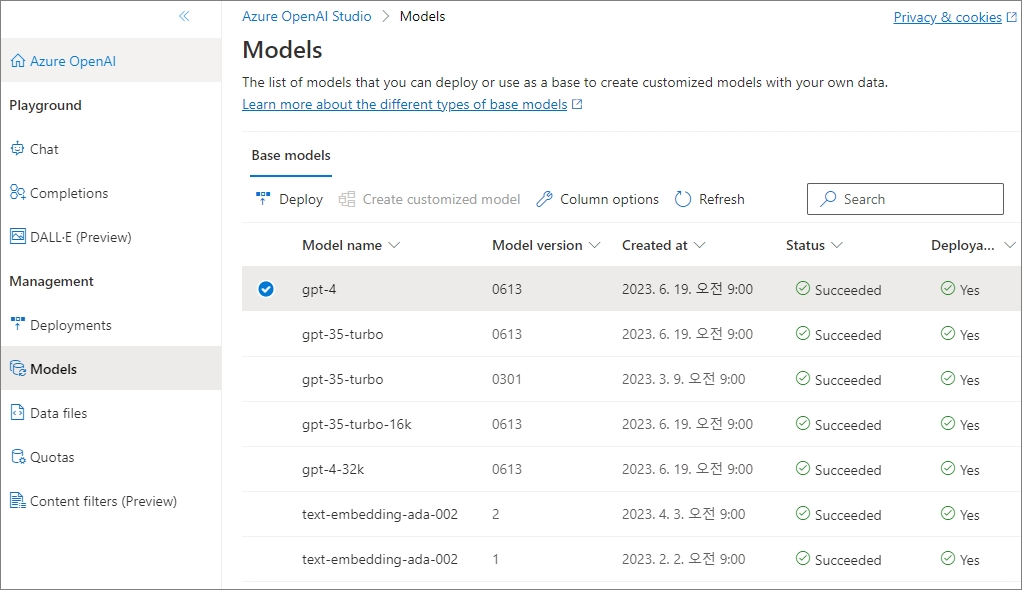Screen dimensions: 1022x590
Task: Click the Refresh circular arrow icon
Action: [x=682, y=199]
